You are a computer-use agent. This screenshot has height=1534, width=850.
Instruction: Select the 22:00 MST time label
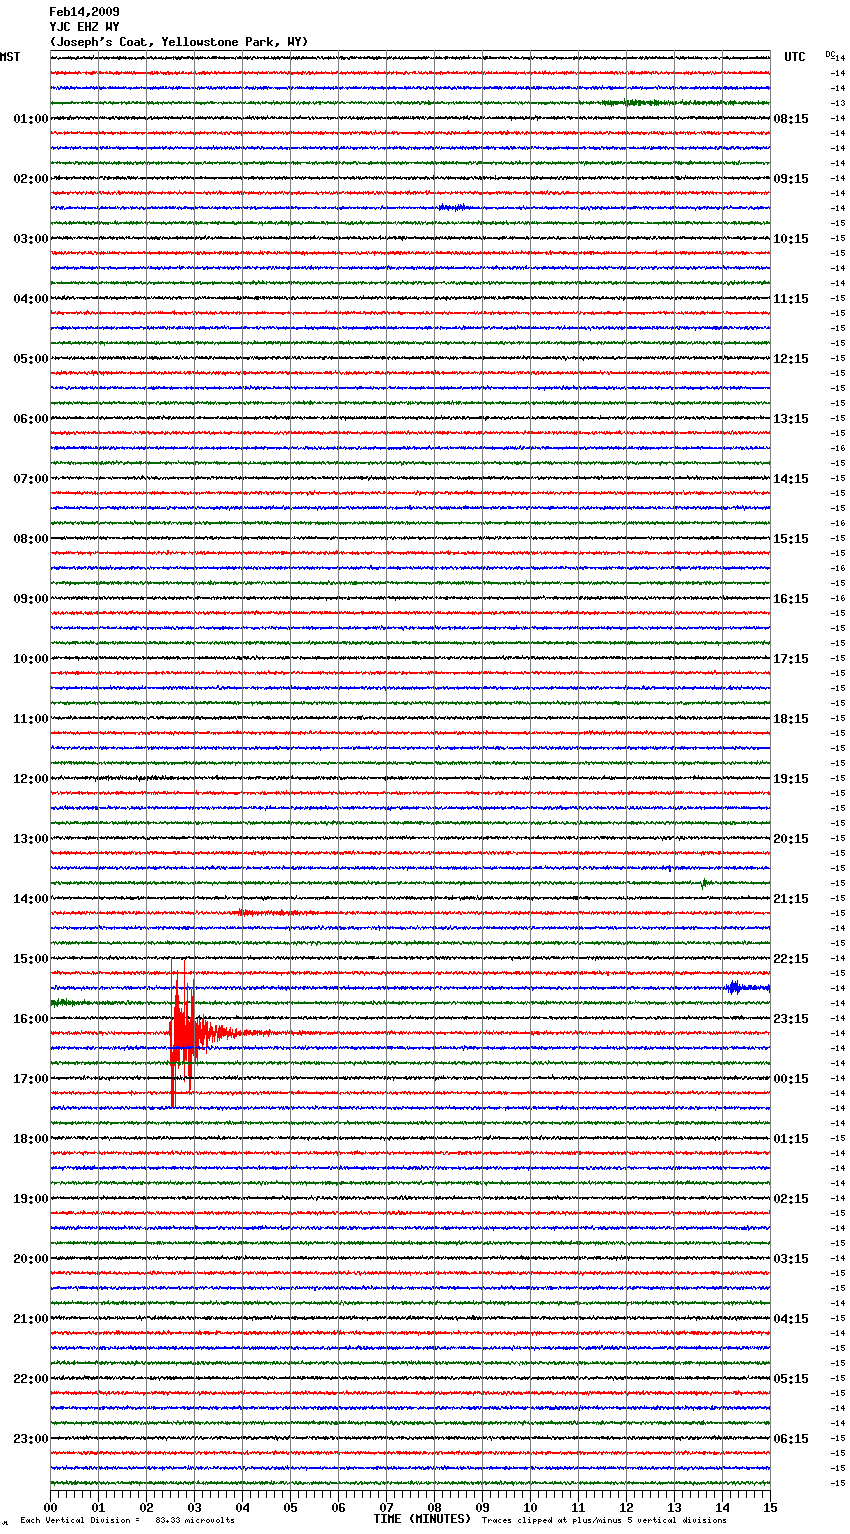[x=30, y=1379]
